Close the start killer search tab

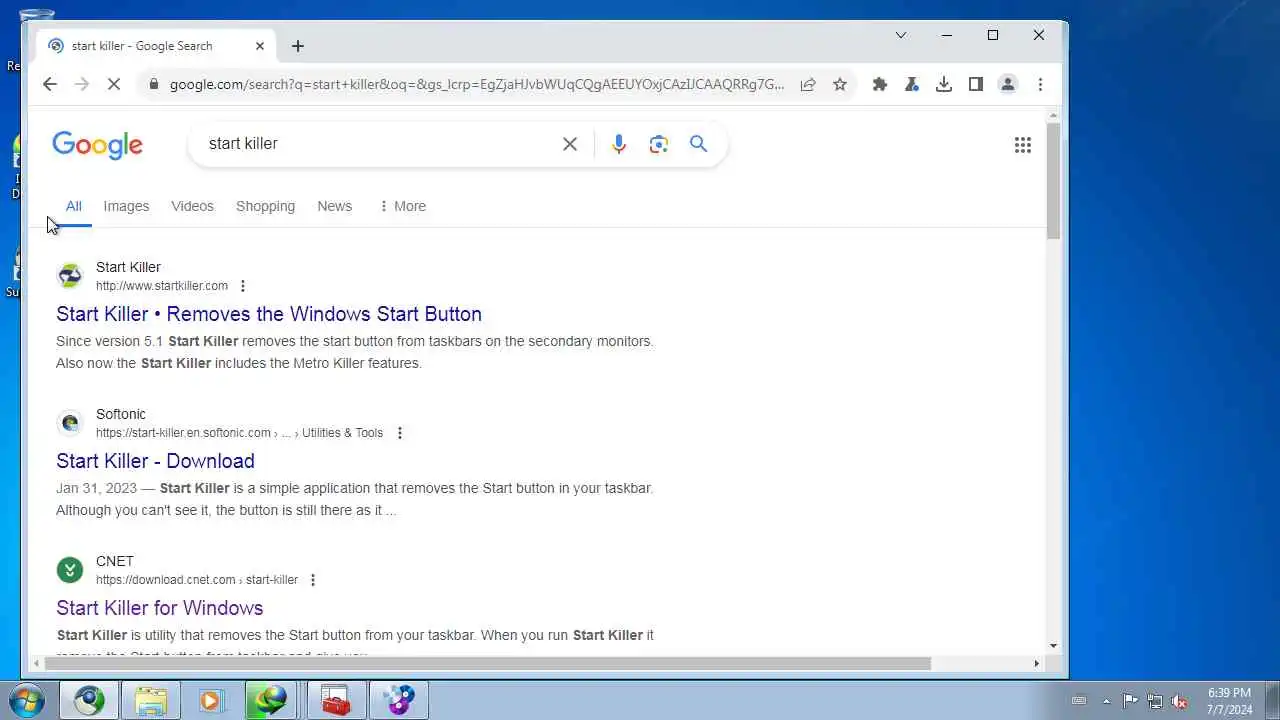coord(260,46)
